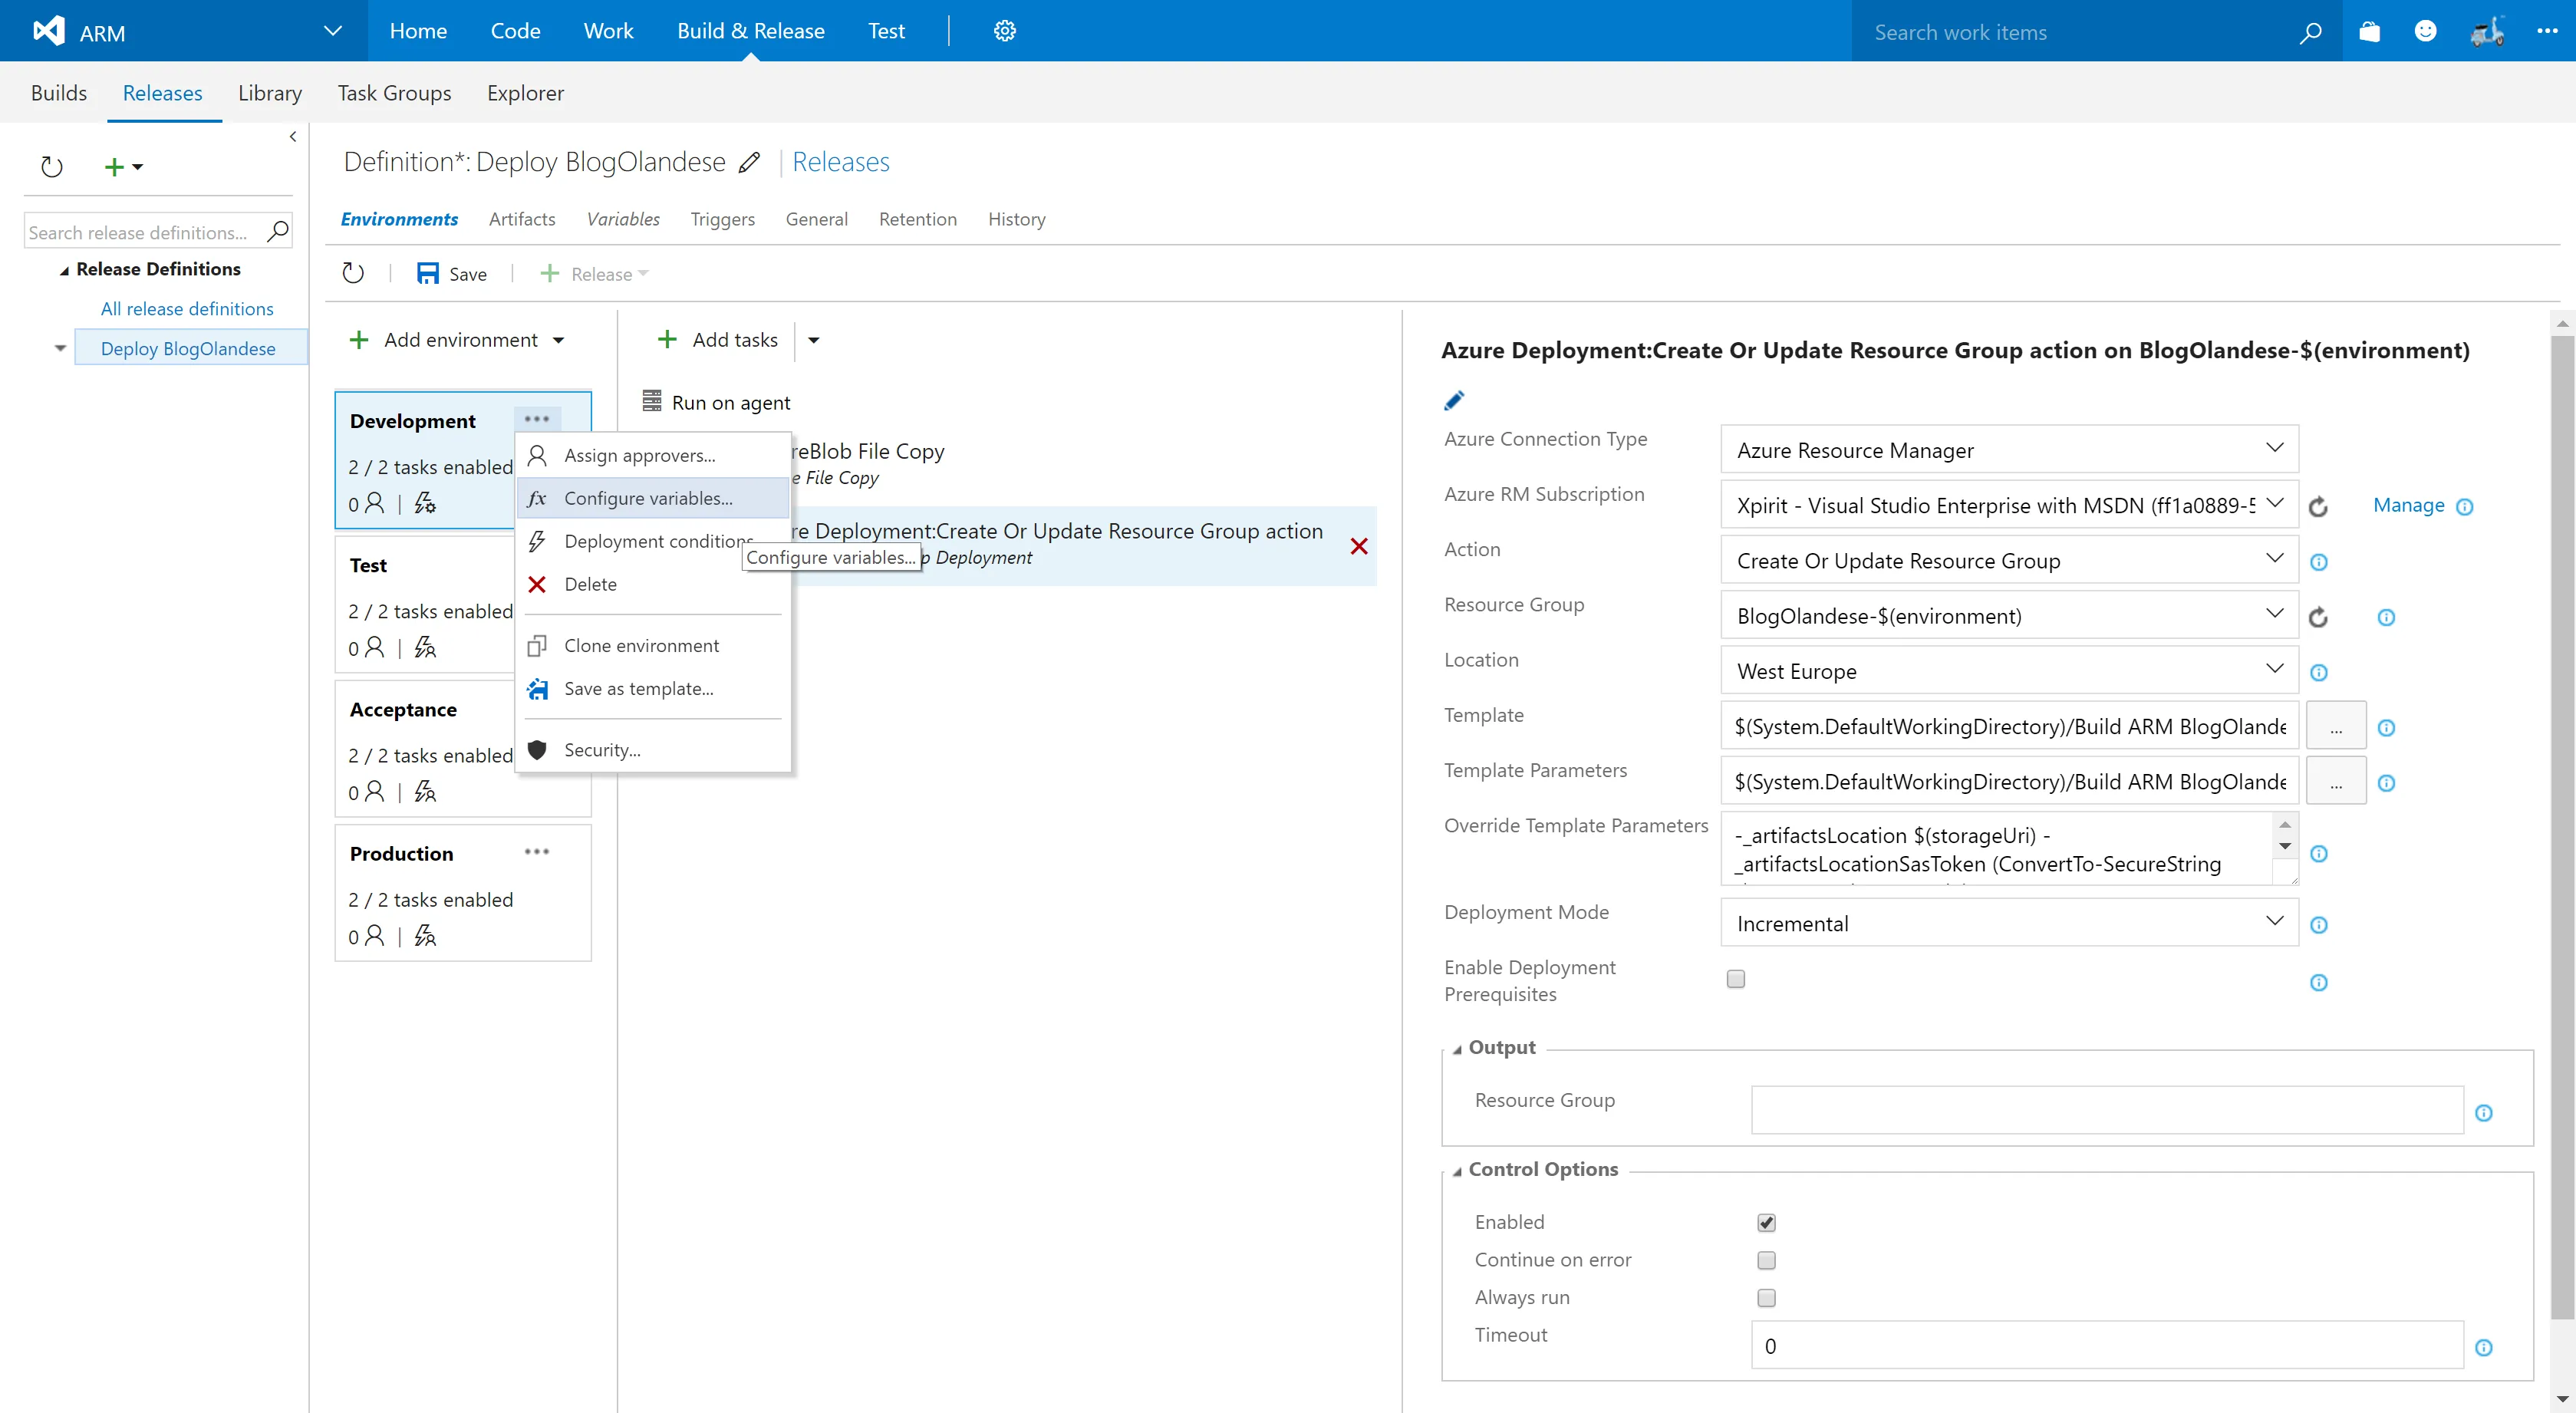Click the Output Resource Group input field
The width and height of the screenshot is (2576, 1413).
coord(2107,1111)
